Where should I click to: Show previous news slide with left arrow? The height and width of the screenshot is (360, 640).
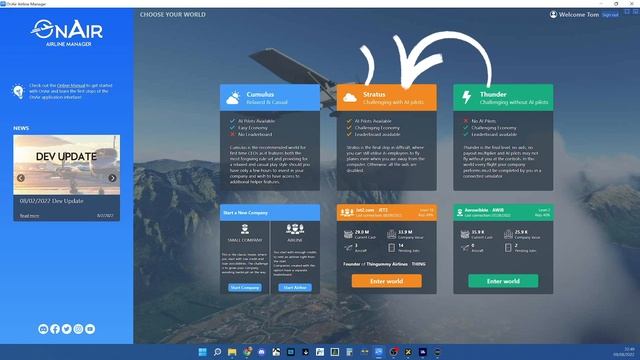21,178
